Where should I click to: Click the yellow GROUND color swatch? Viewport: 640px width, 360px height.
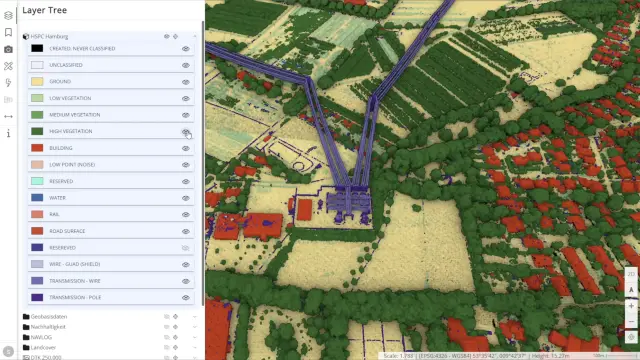37,81
